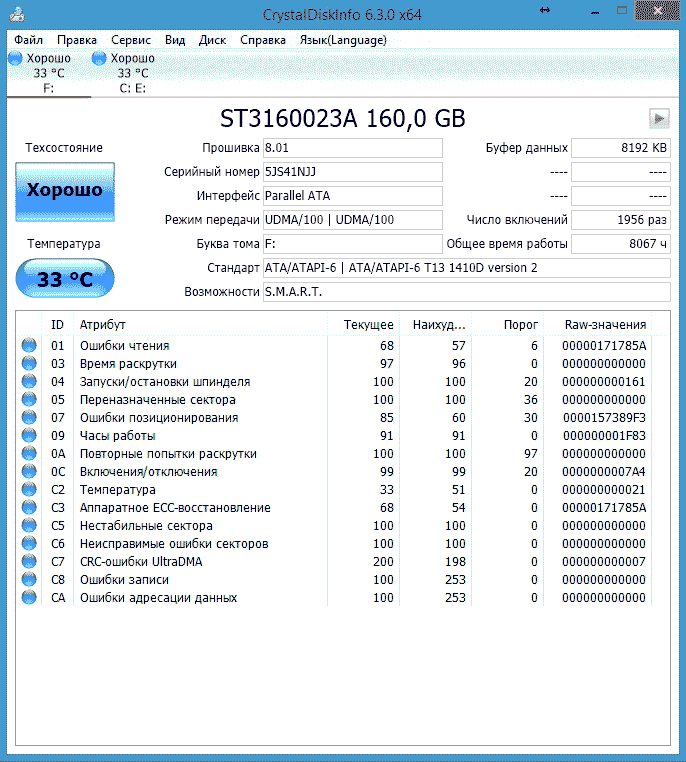686x762 pixels.
Task: Click status icon for Нестабильные сектора
Action: (29, 525)
